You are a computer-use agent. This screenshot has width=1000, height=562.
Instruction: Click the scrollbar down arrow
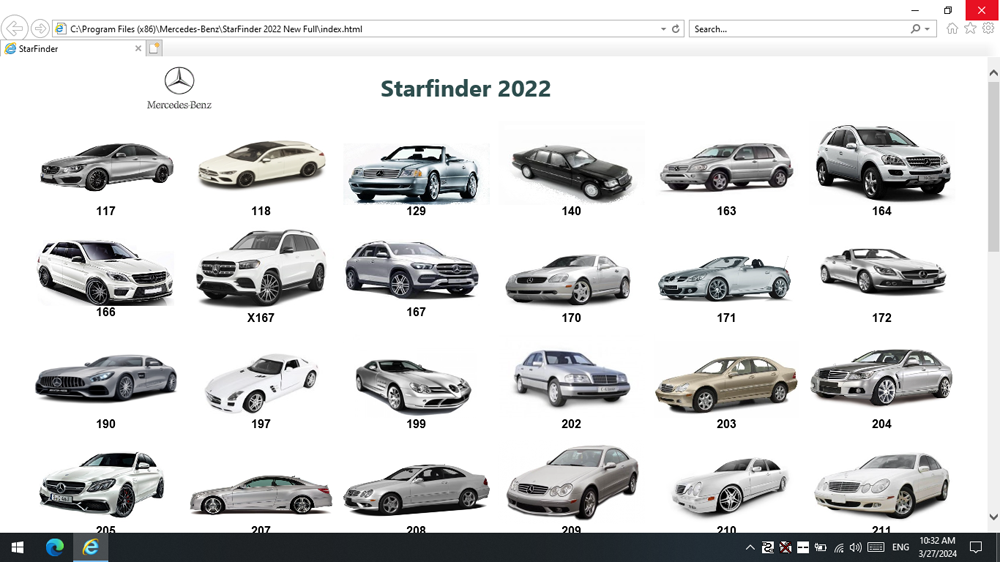click(x=994, y=517)
